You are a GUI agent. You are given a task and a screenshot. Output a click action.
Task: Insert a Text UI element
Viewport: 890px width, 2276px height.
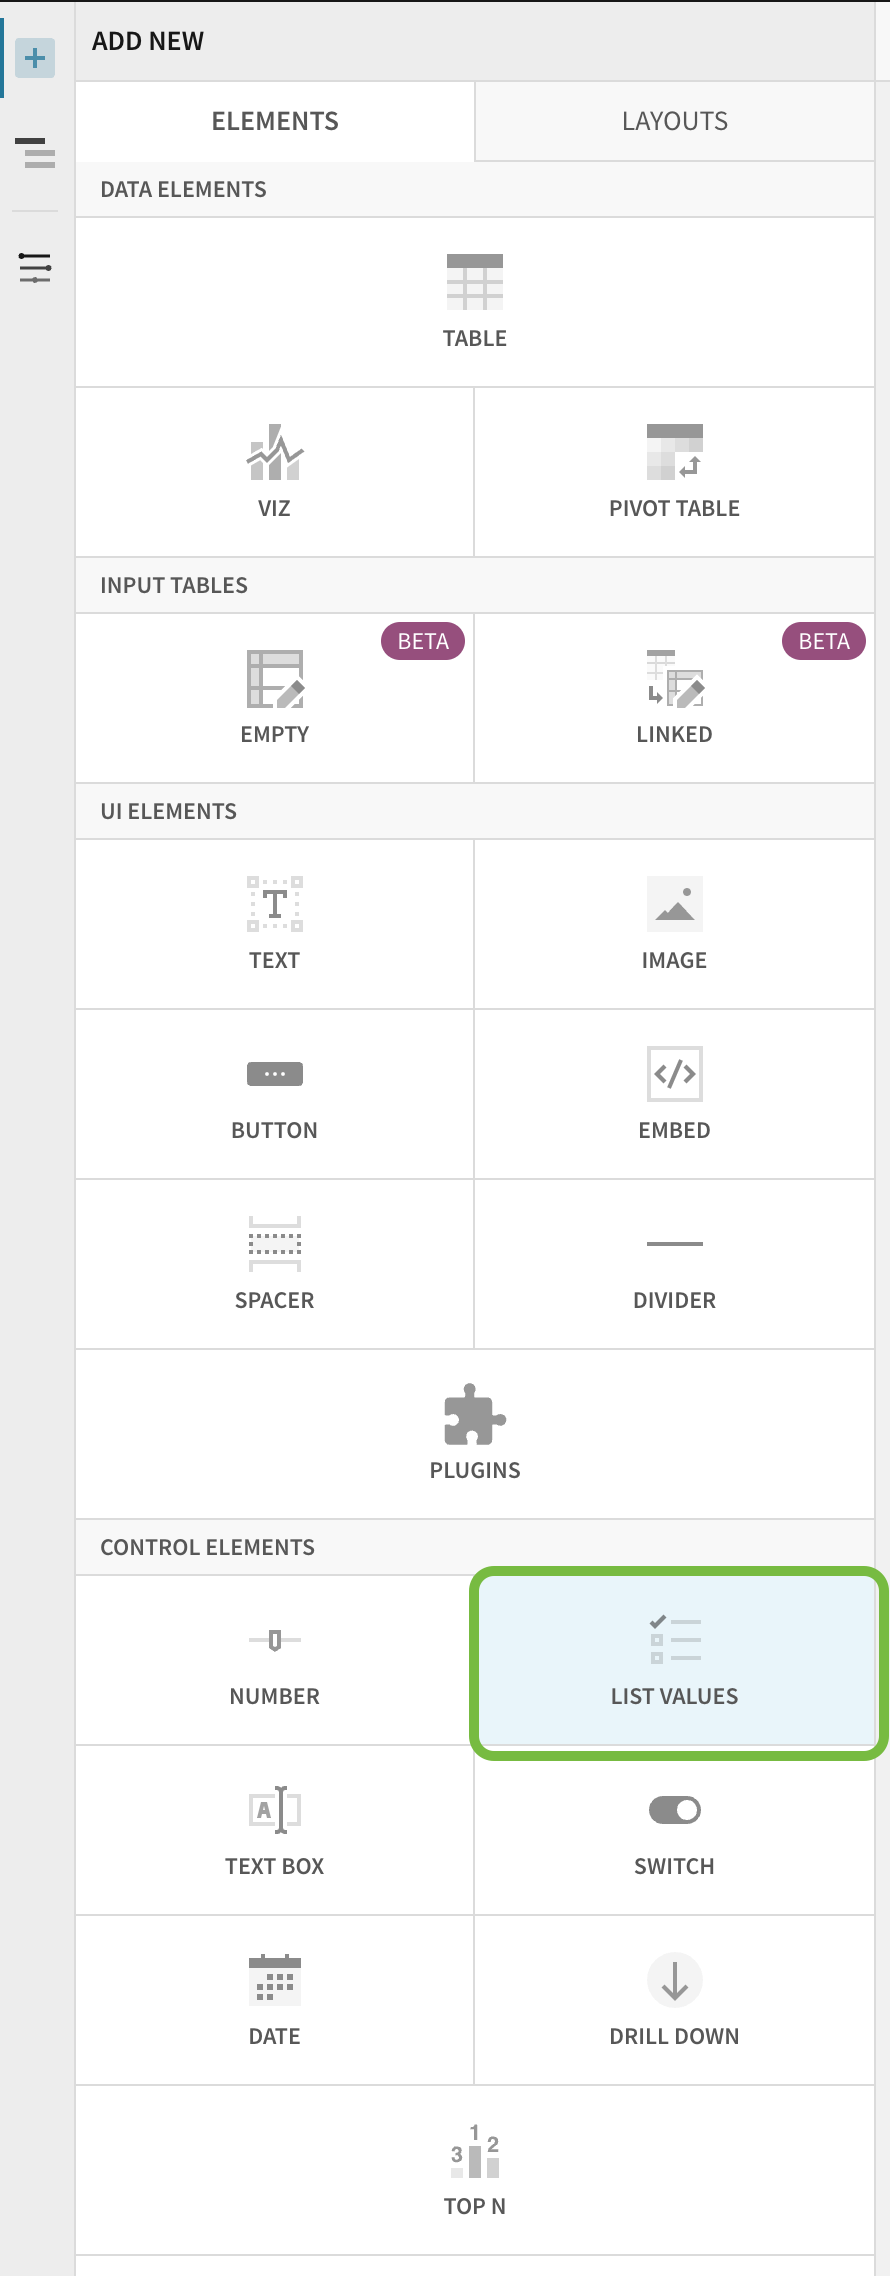coord(274,920)
